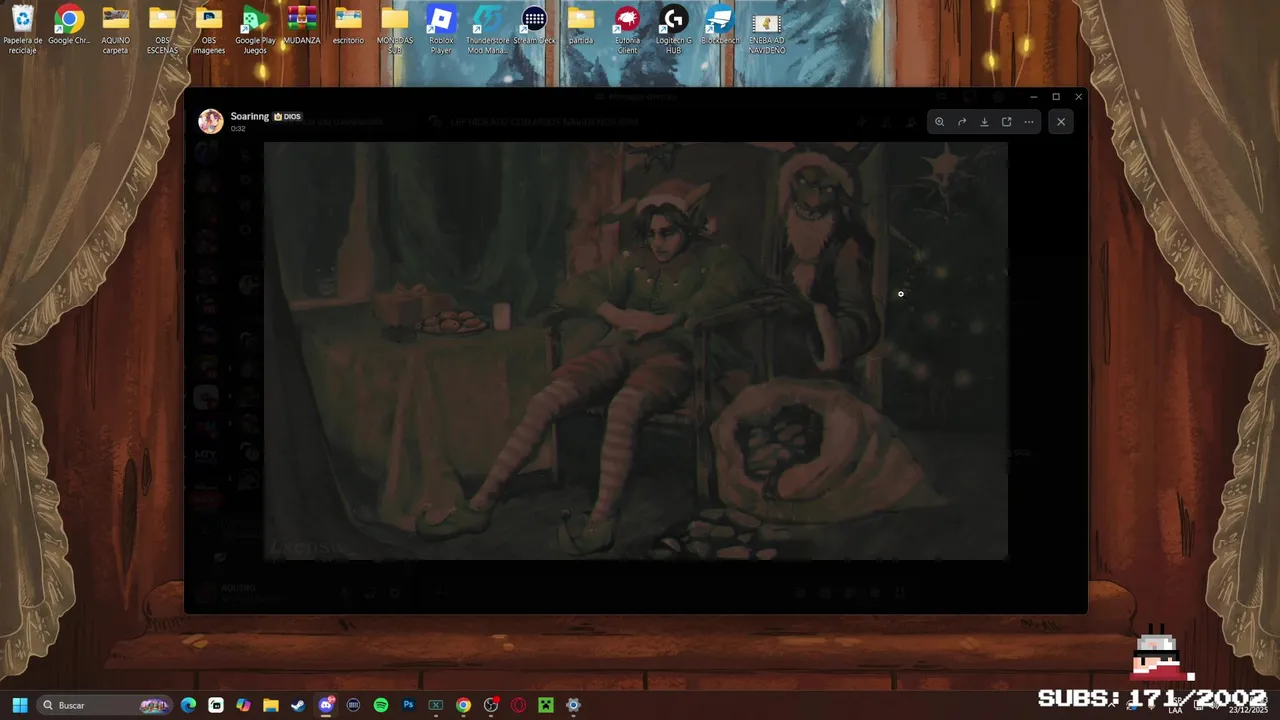Open the three-dot more options menu
This screenshot has height=720, width=1280.
pyautogui.click(x=1029, y=122)
